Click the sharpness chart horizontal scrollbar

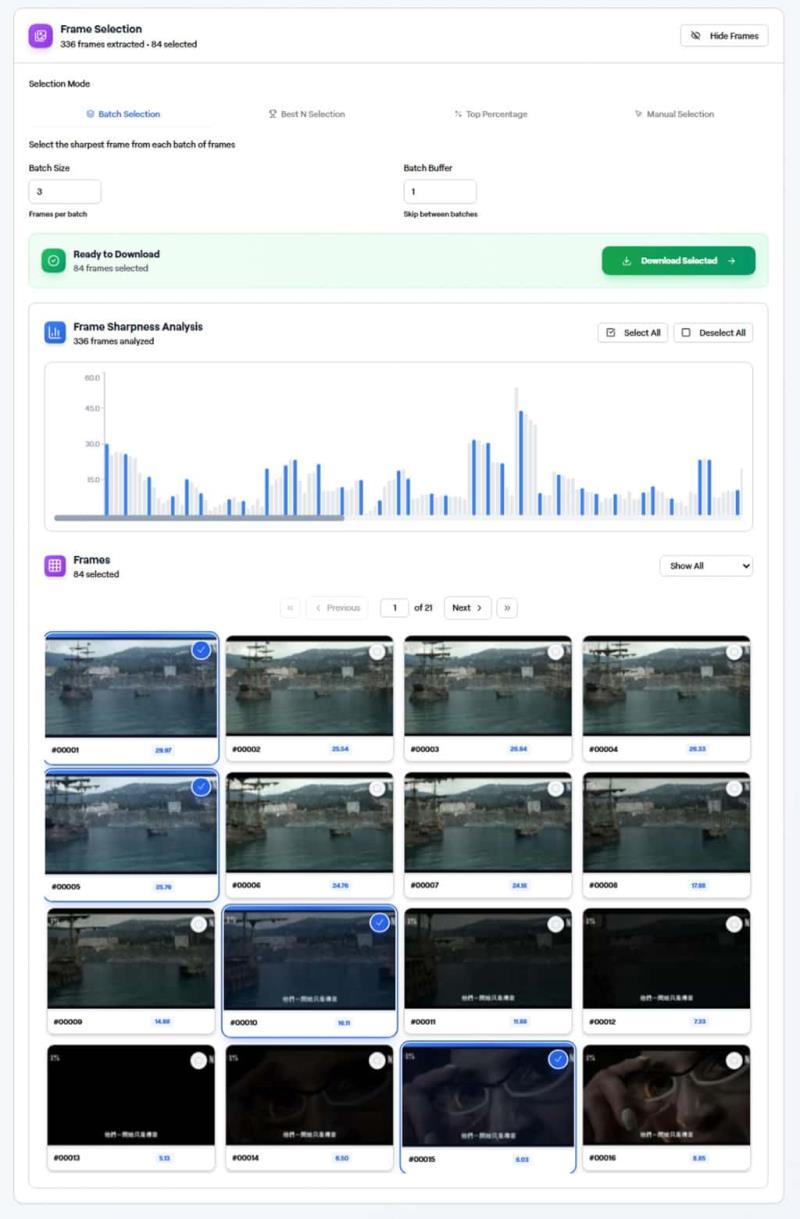coord(199,518)
